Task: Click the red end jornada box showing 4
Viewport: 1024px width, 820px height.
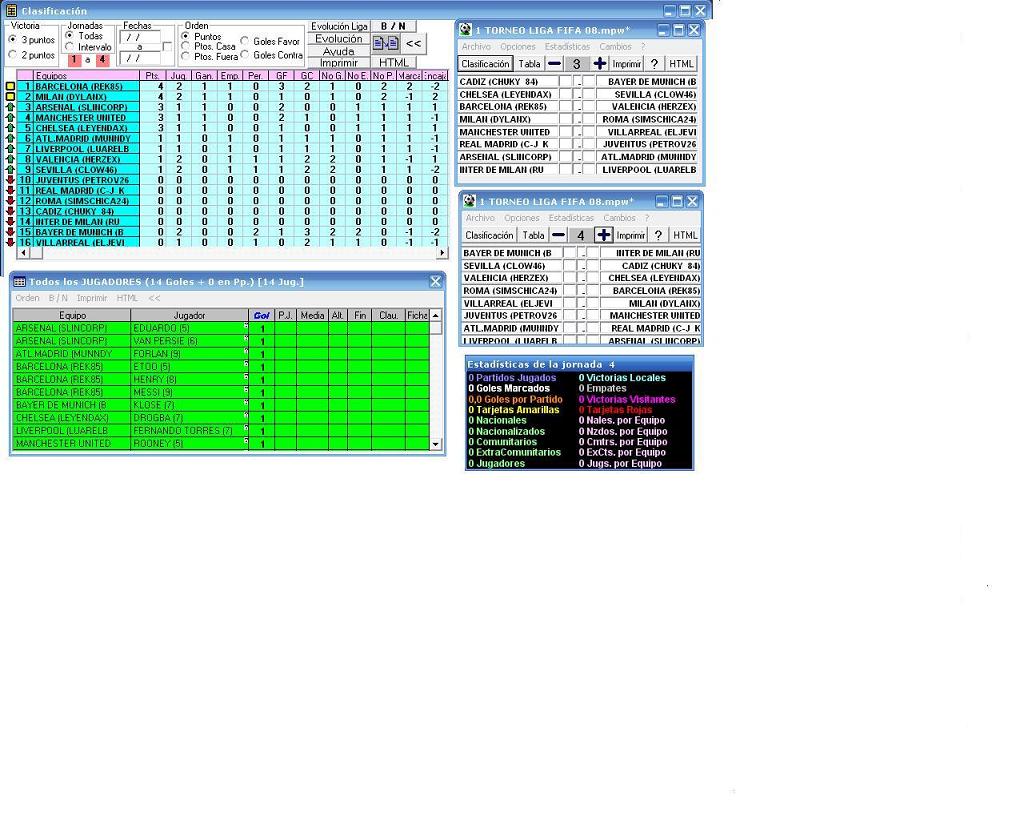Action: (102, 59)
